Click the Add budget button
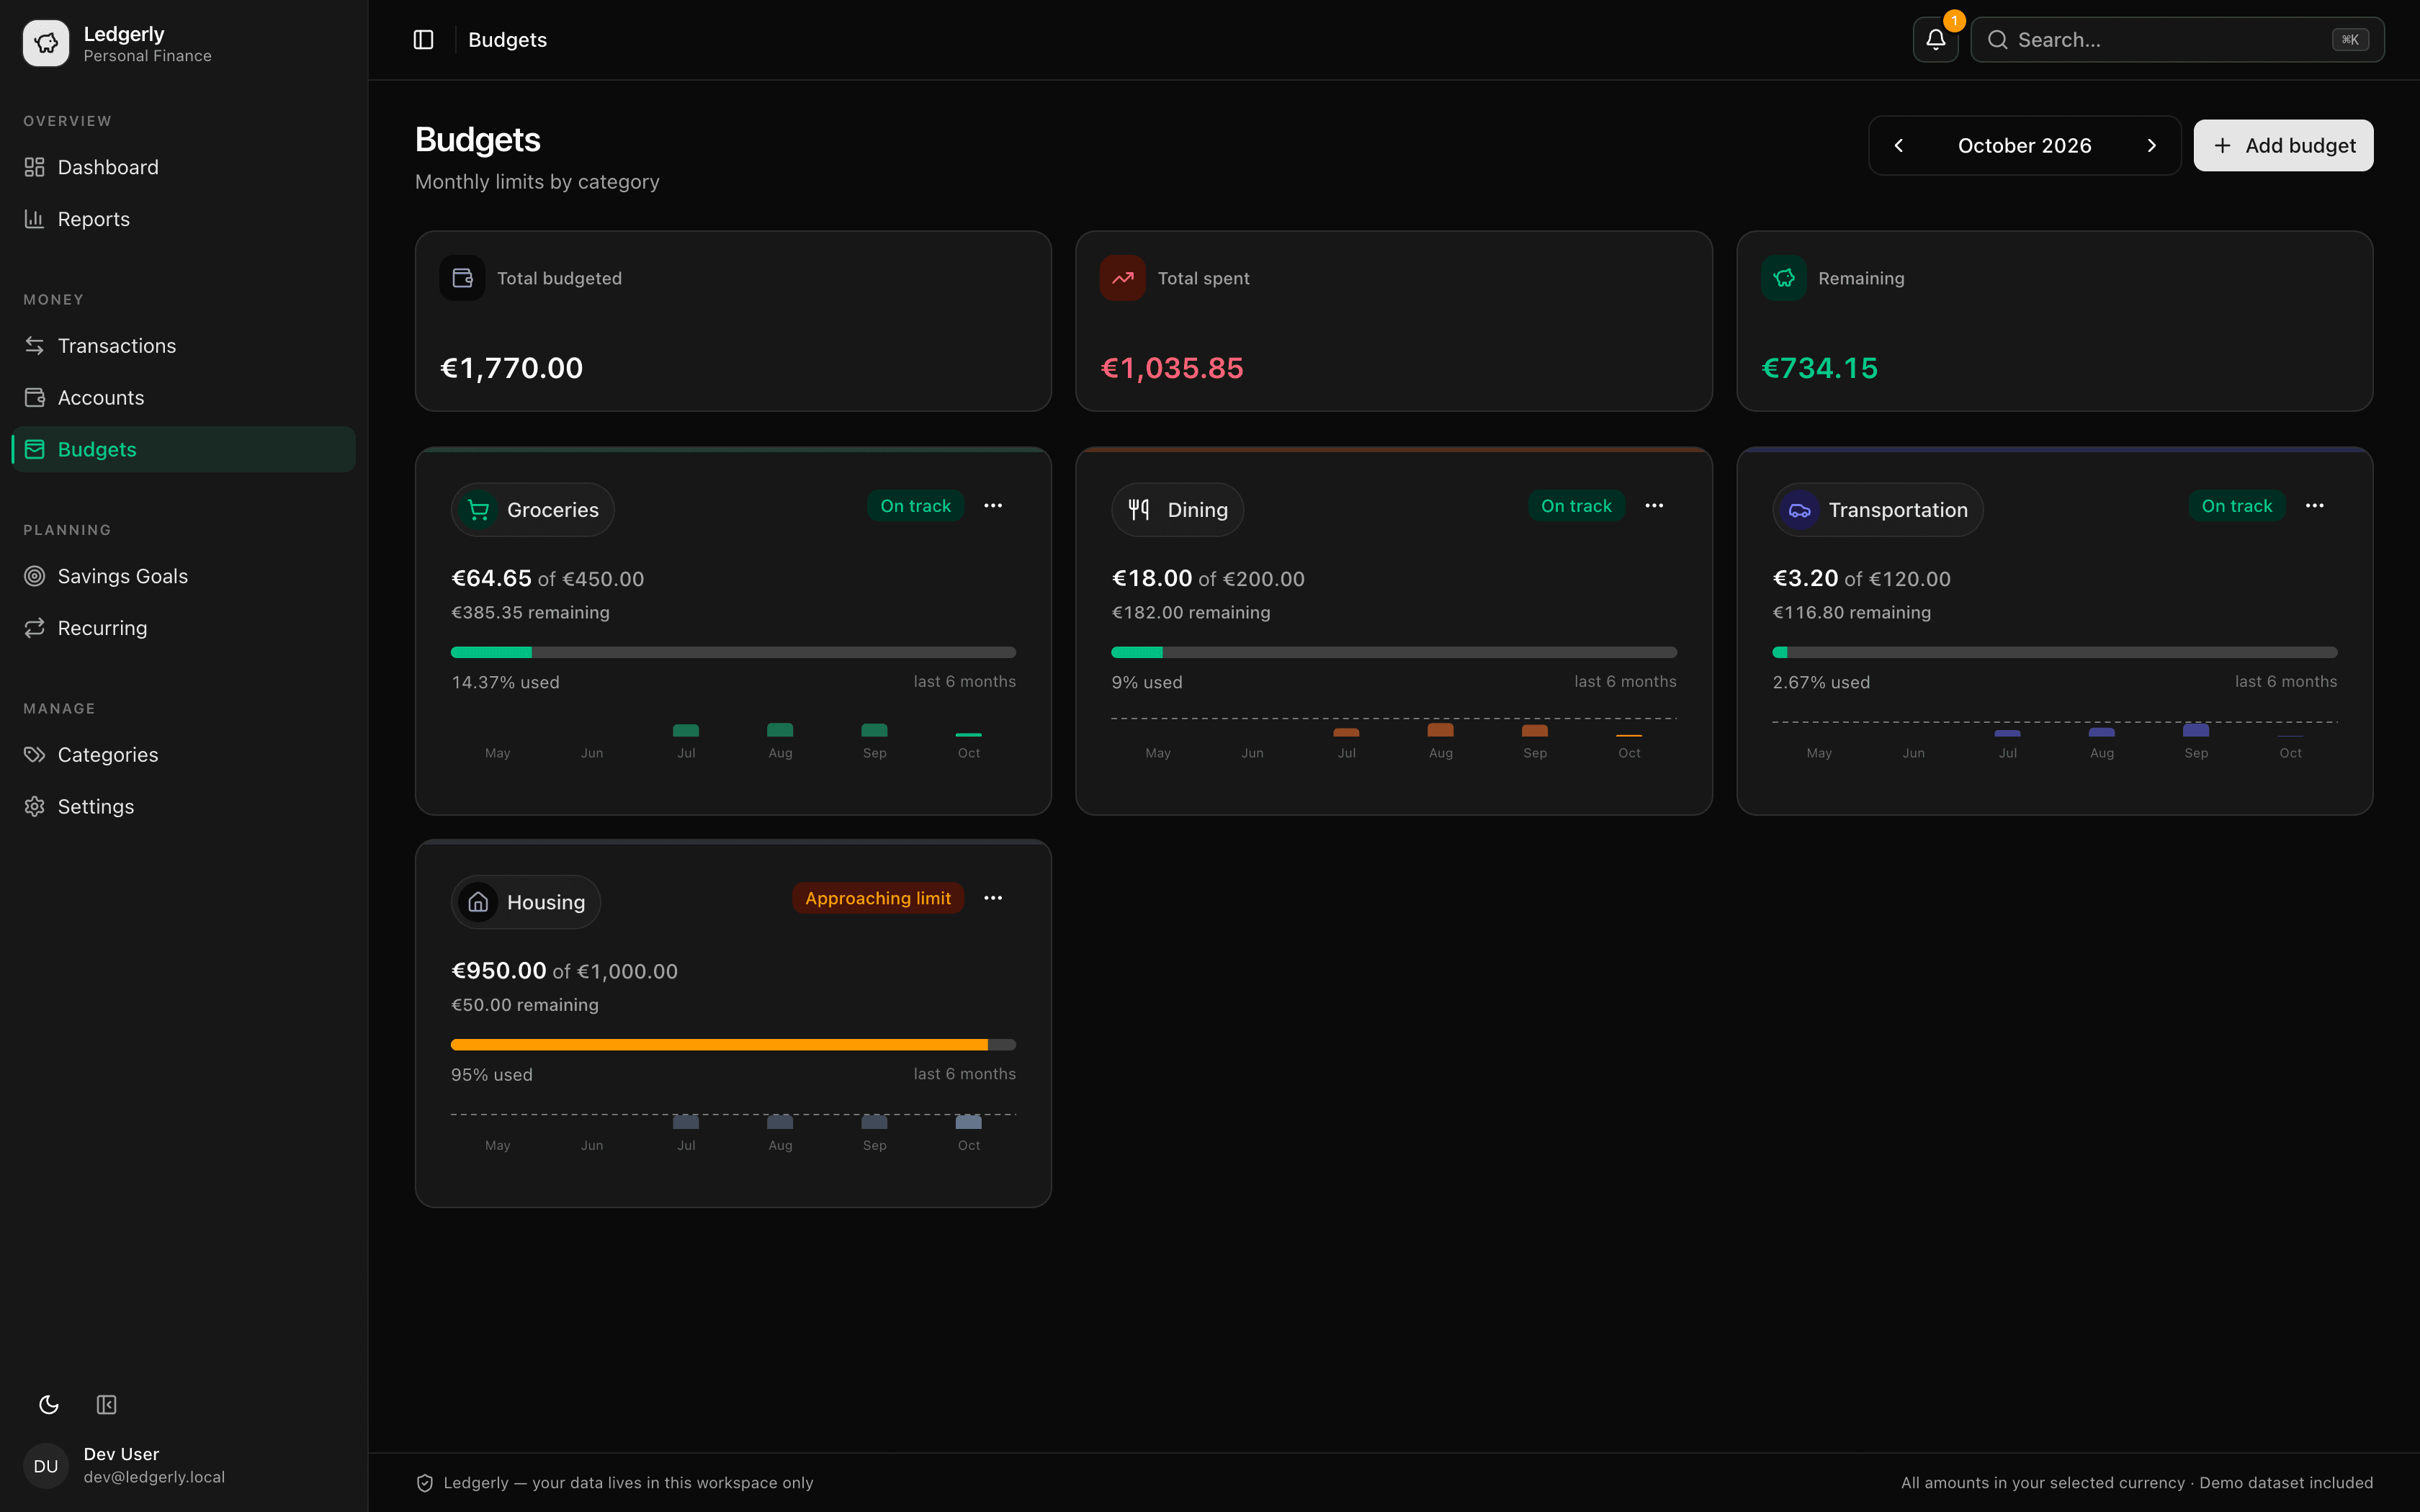 pyautogui.click(x=2283, y=146)
